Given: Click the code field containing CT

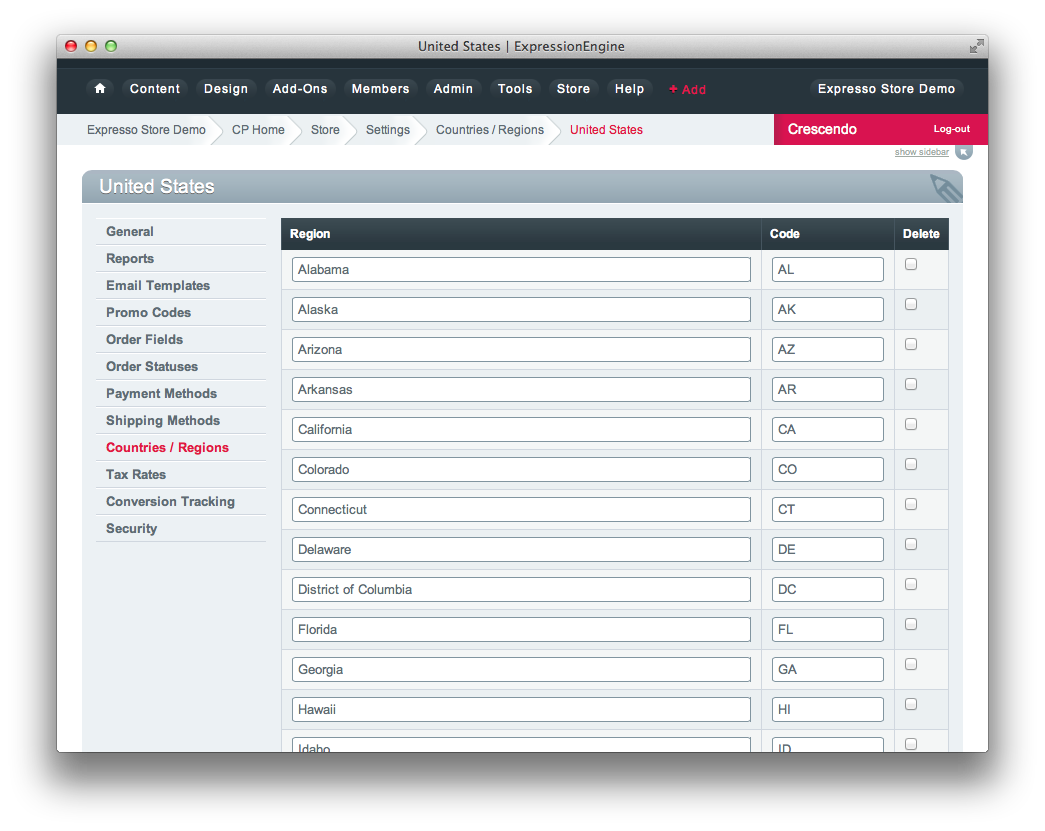Looking at the screenshot, I should (827, 509).
